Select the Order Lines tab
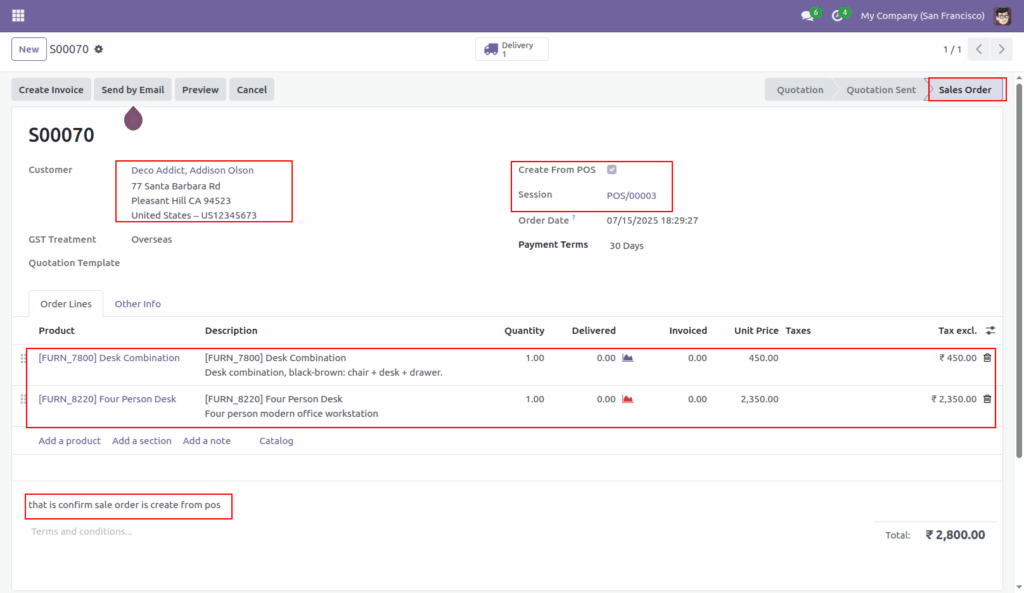 [65, 304]
